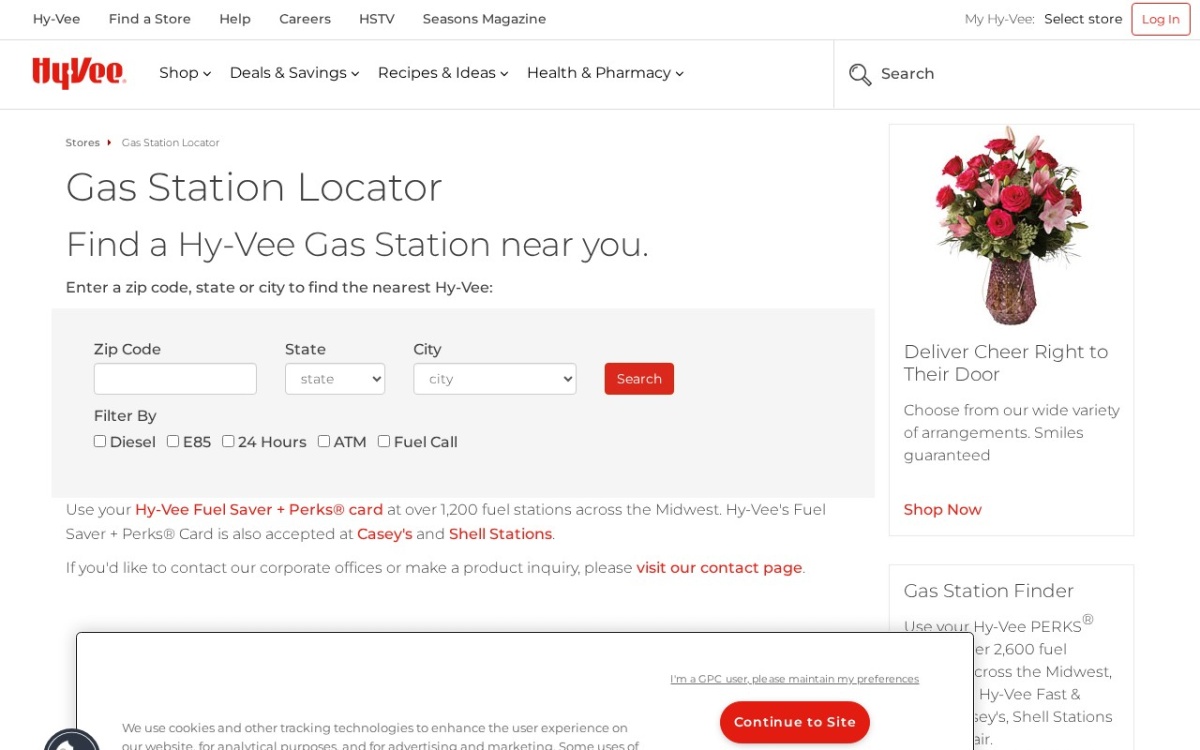This screenshot has width=1200, height=750.
Task: Click Gas Station Locator breadcrumb text
Action: point(170,143)
